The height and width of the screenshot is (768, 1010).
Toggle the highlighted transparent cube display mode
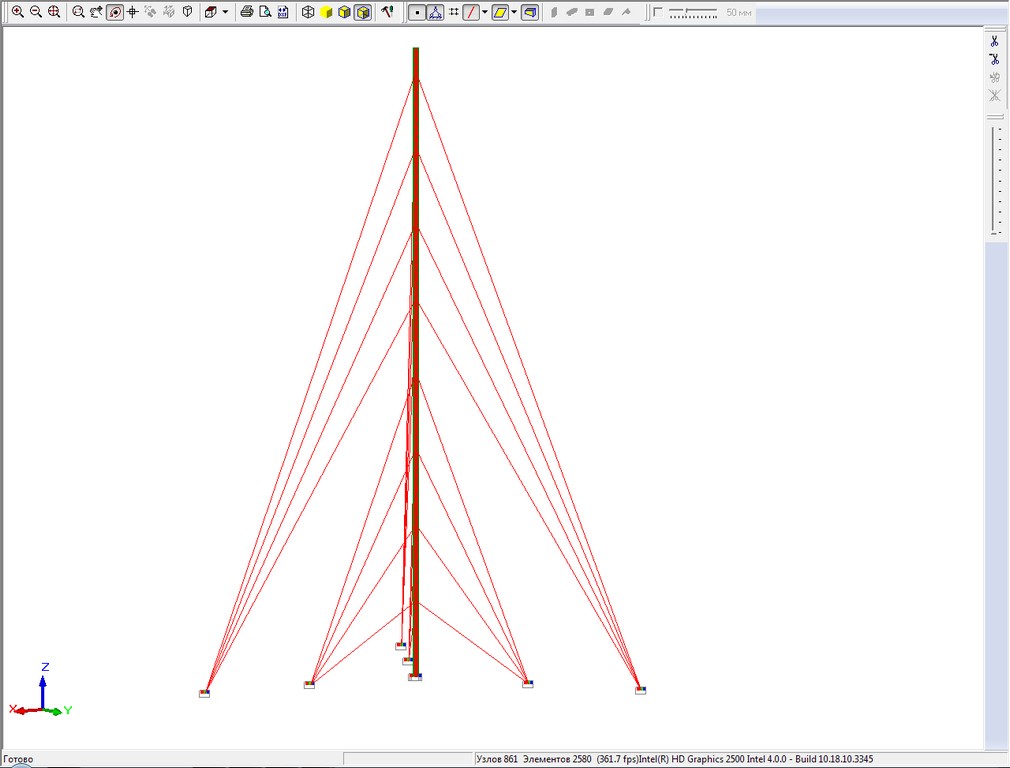363,12
